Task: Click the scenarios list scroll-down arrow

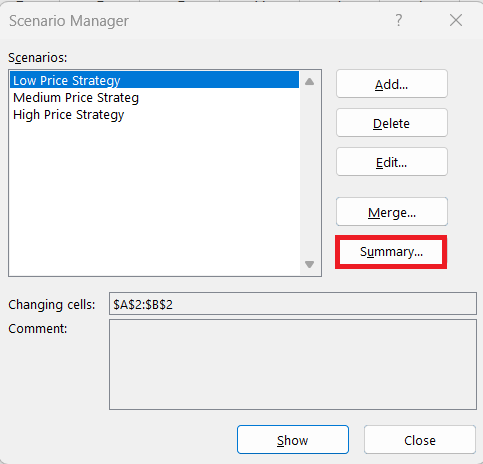Action: tap(309, 264)
